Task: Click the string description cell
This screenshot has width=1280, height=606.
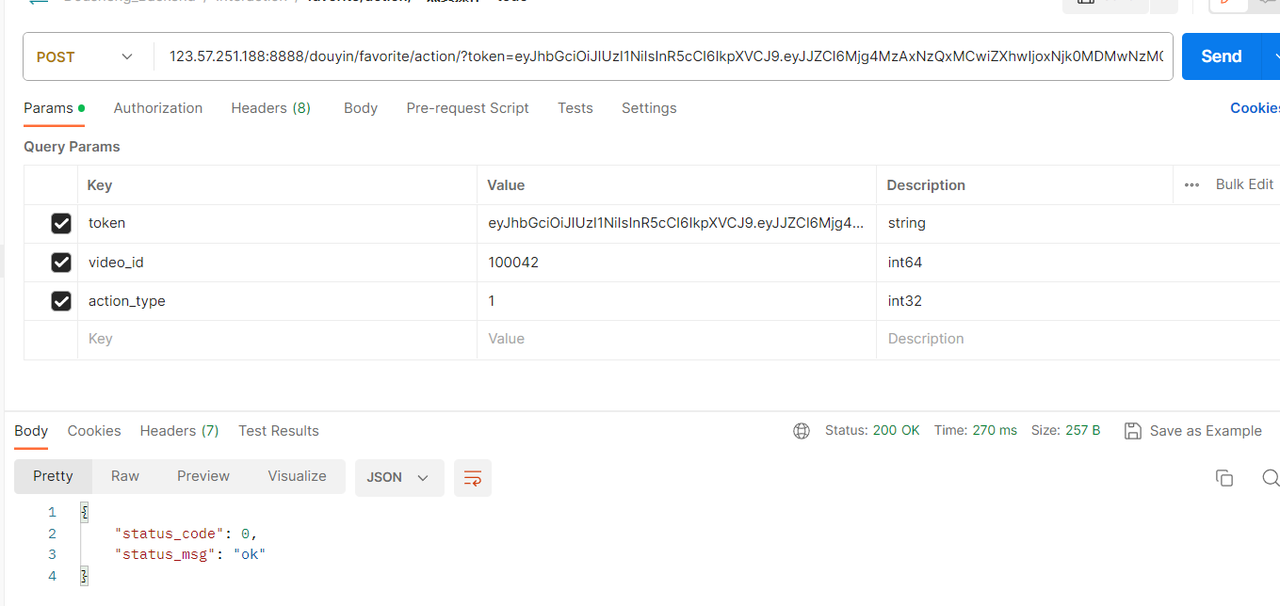Action: (1078, 224)
